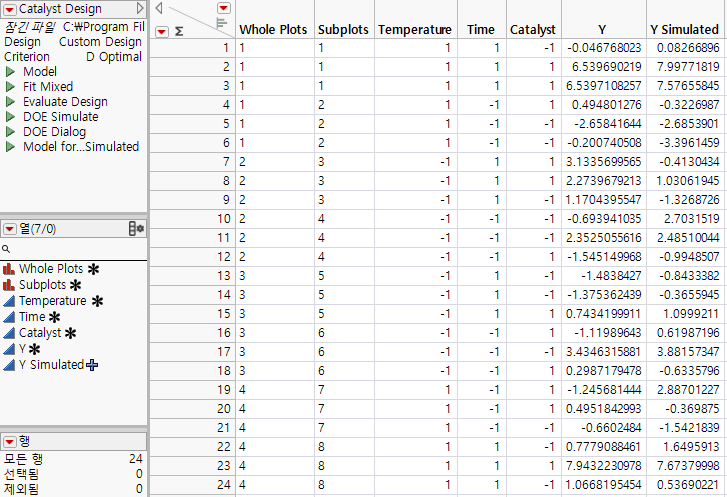
Task: Select Temperature in columns list
Action: pos(53,301)
